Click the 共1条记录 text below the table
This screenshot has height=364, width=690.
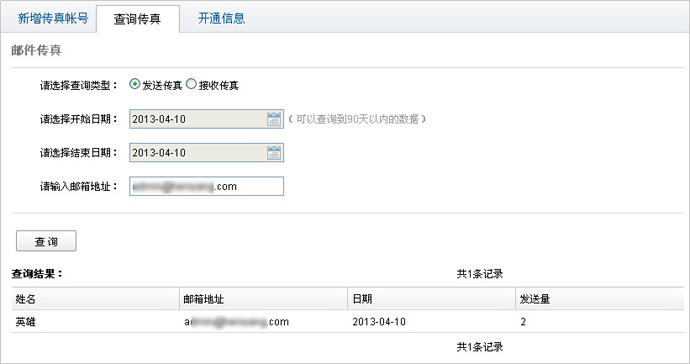coord(480,347)
